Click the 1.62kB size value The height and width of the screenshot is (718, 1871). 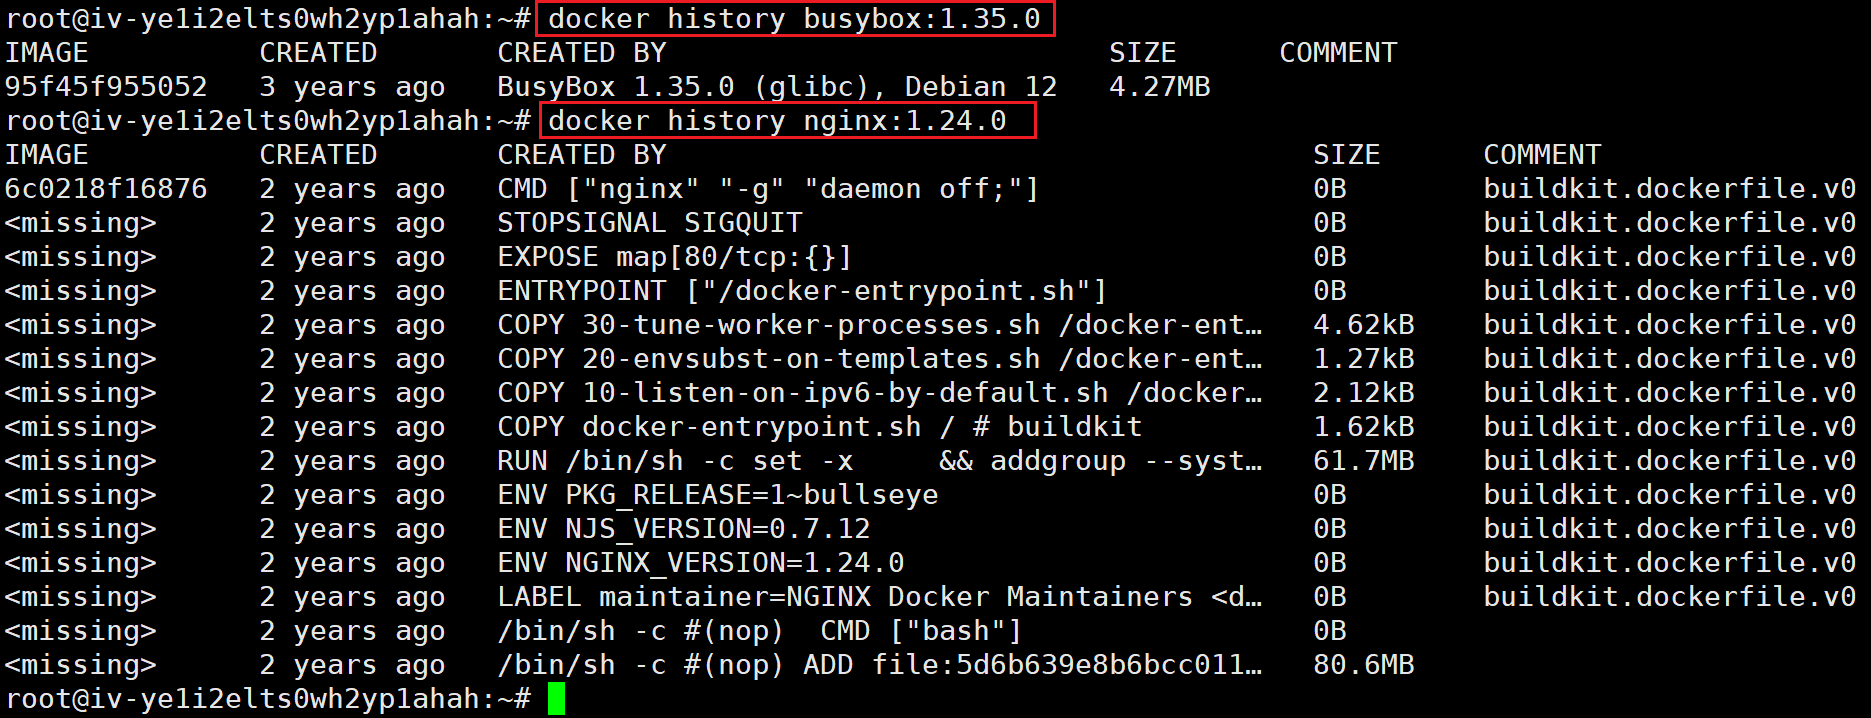[x=1364, y=427]
